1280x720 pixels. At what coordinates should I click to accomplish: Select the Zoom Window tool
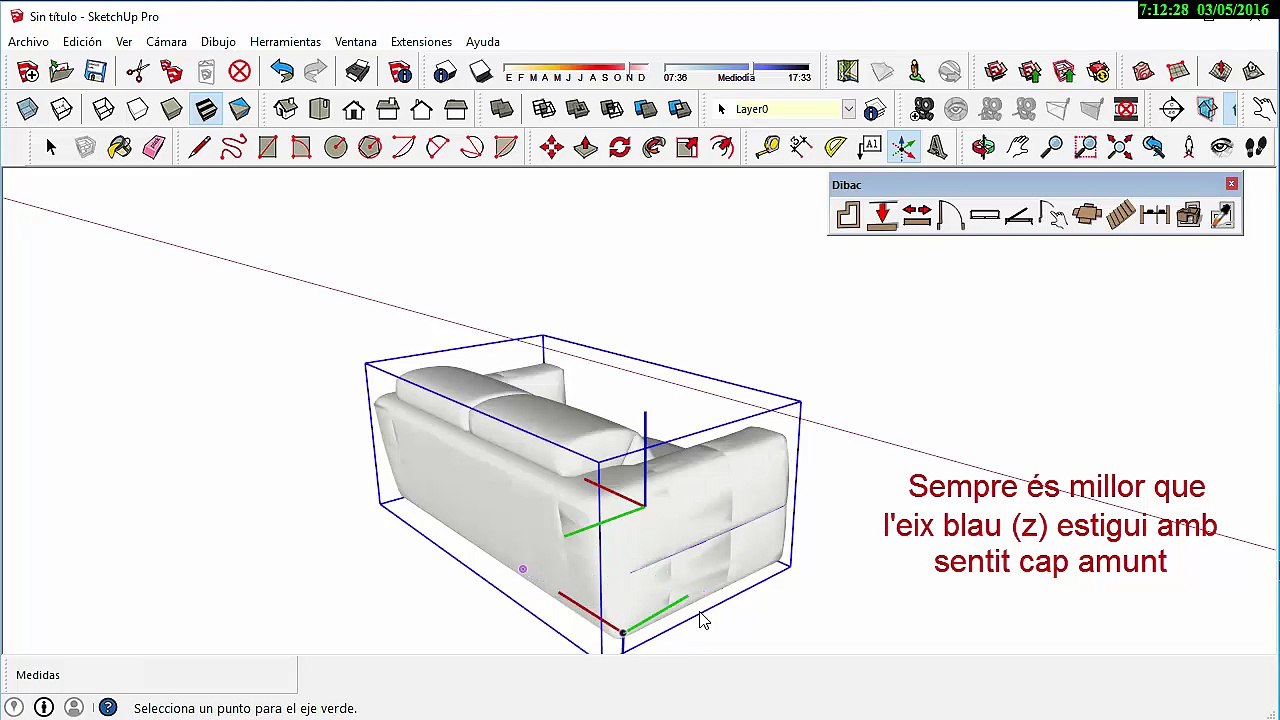(x=1085, y=148)
